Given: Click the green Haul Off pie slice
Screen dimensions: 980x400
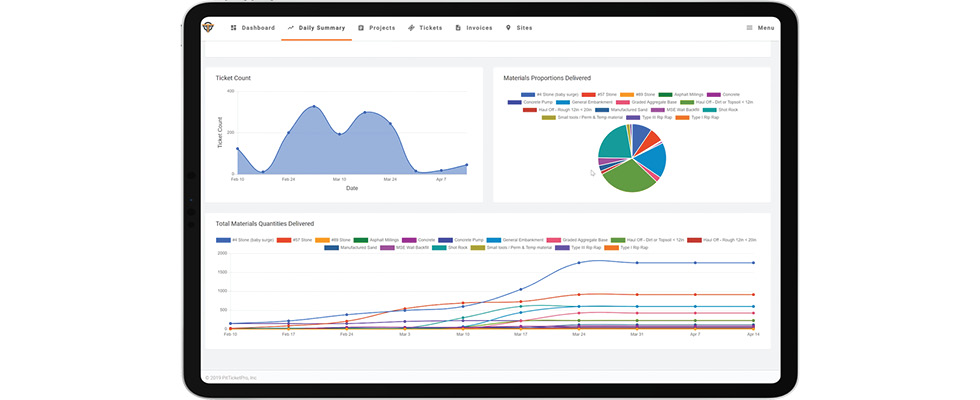Looking at the screenshot, I should point(628,179).
